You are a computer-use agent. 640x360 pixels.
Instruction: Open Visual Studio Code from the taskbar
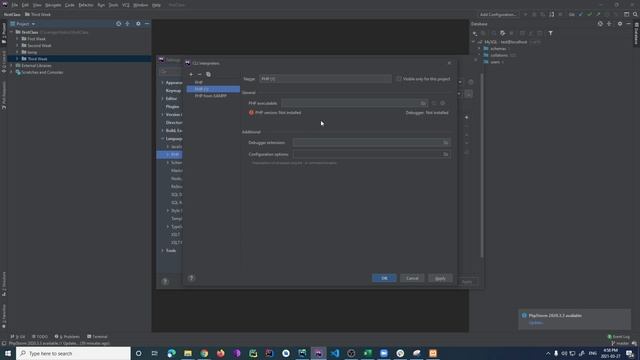[335, 353]
